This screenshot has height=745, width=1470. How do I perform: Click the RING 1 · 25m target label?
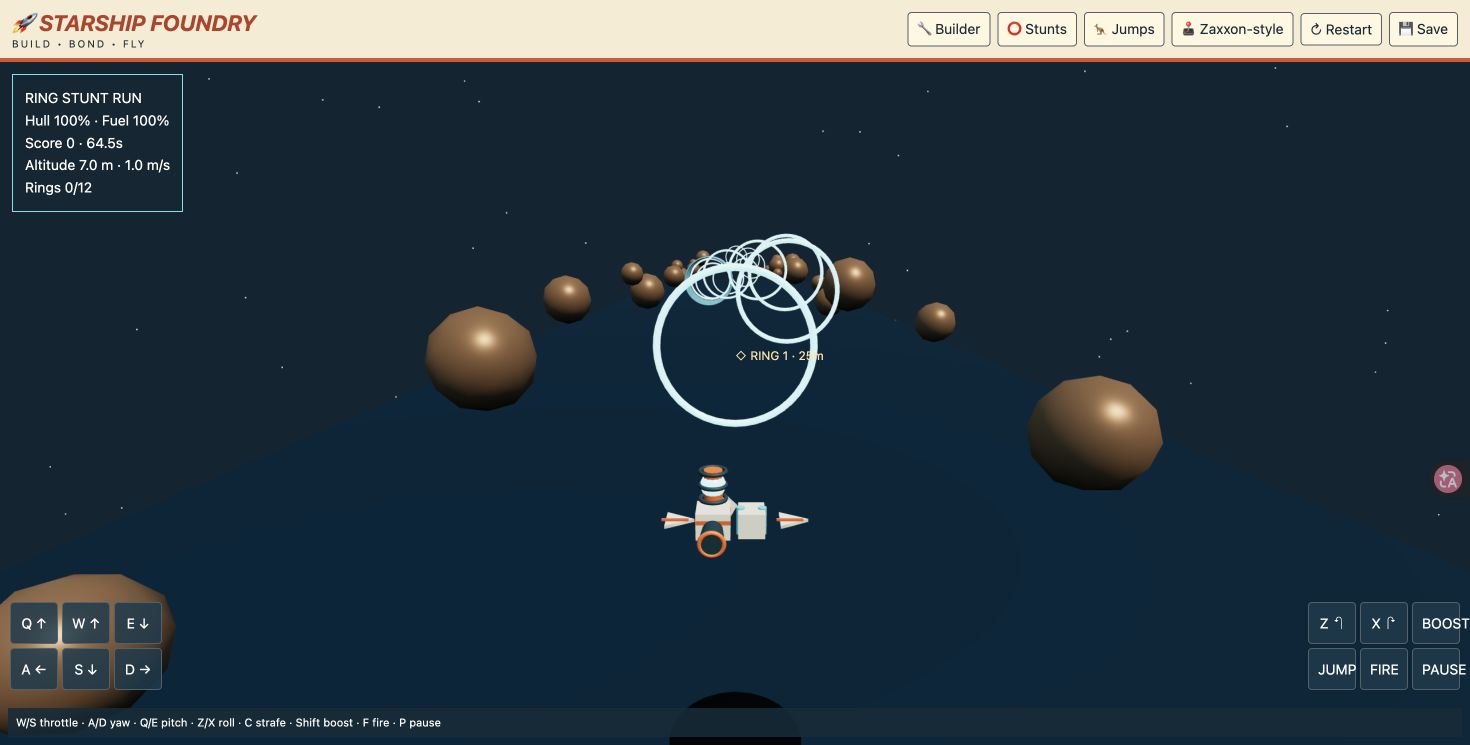point(780,356)
